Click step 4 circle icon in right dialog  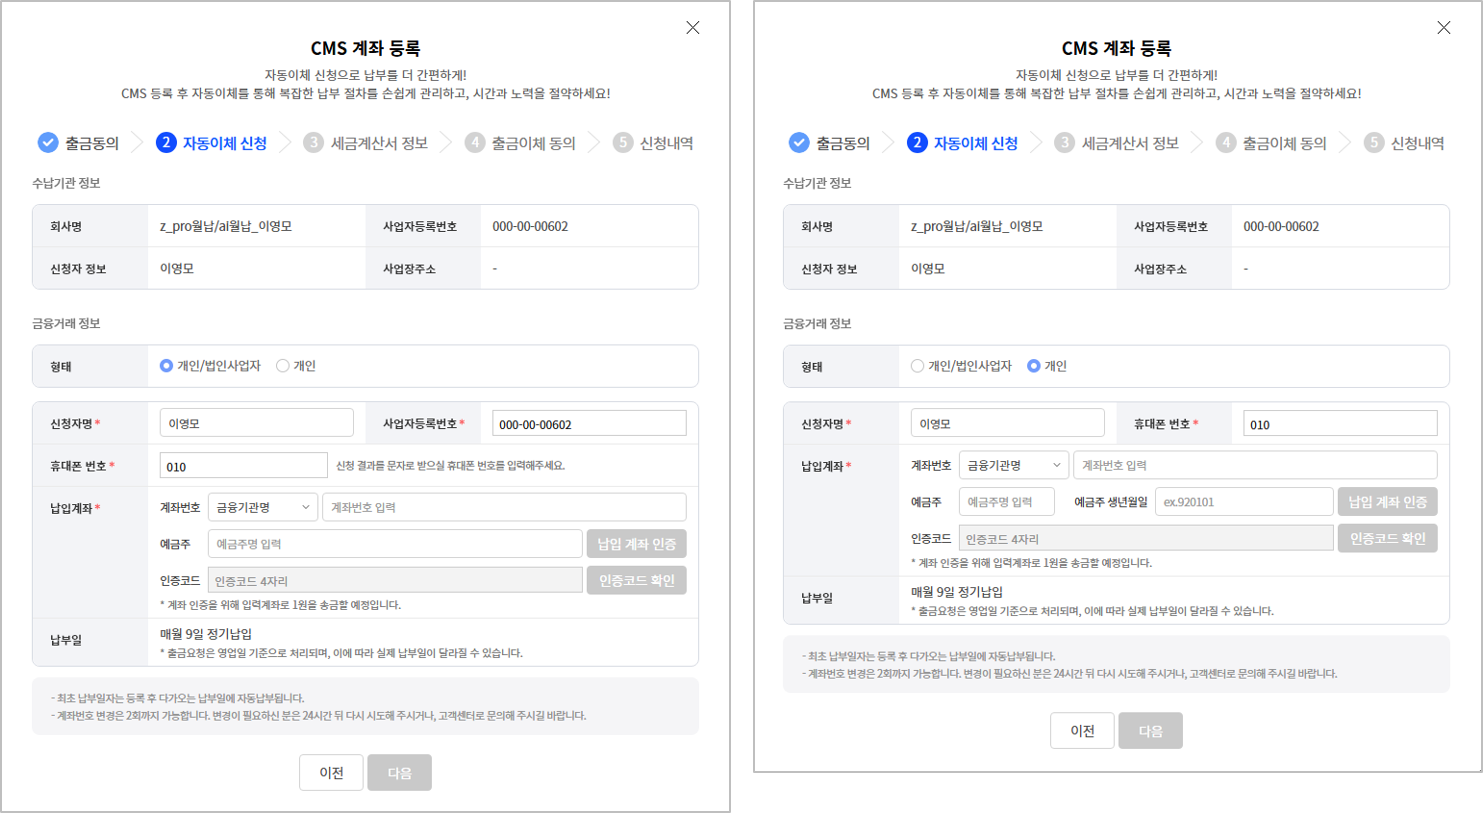tap(1226, 143)
